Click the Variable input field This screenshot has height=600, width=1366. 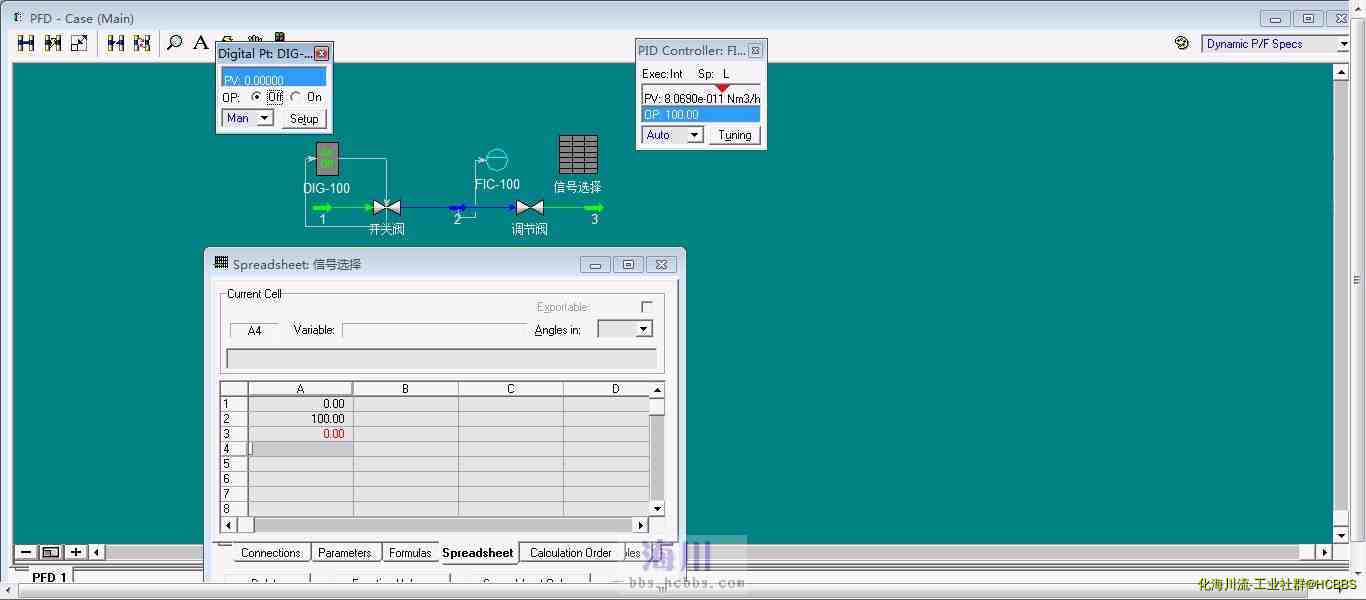(x=434, y=330)
